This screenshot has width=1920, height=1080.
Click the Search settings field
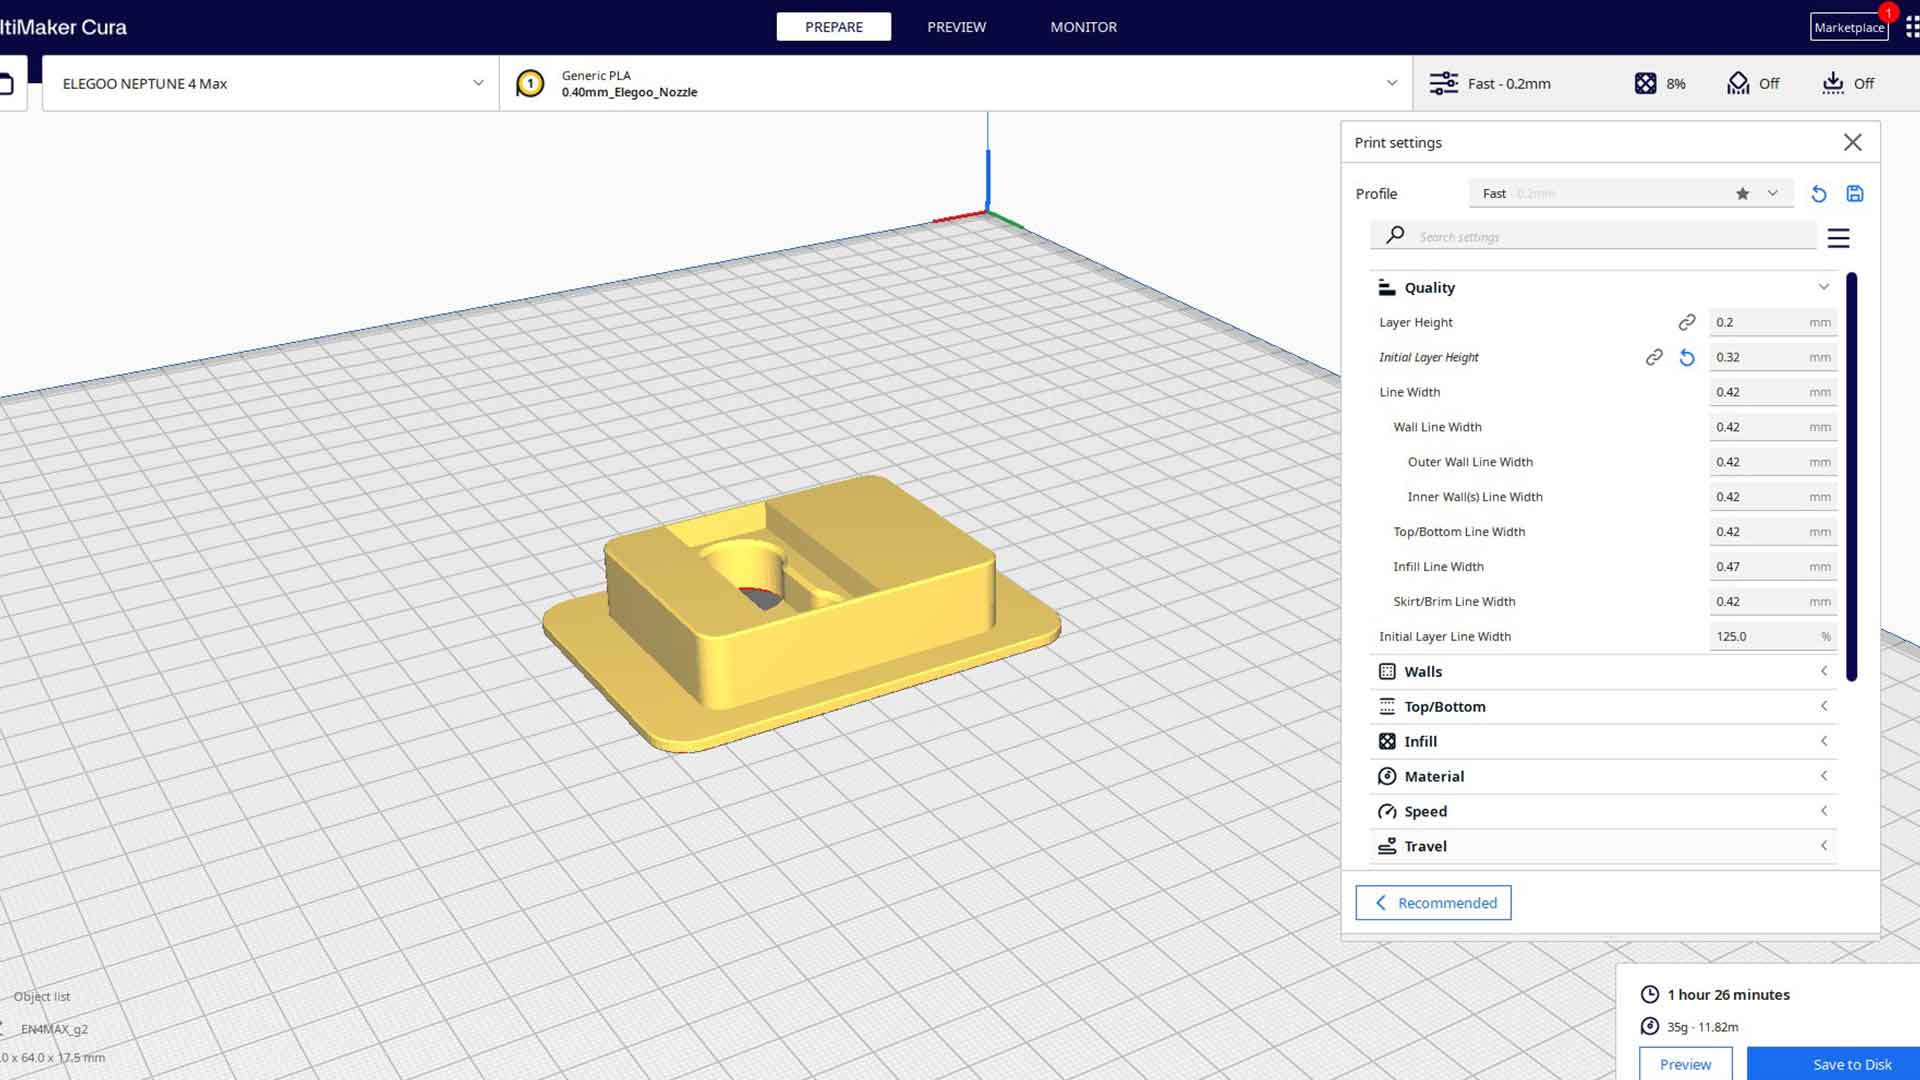point(1595,237)
